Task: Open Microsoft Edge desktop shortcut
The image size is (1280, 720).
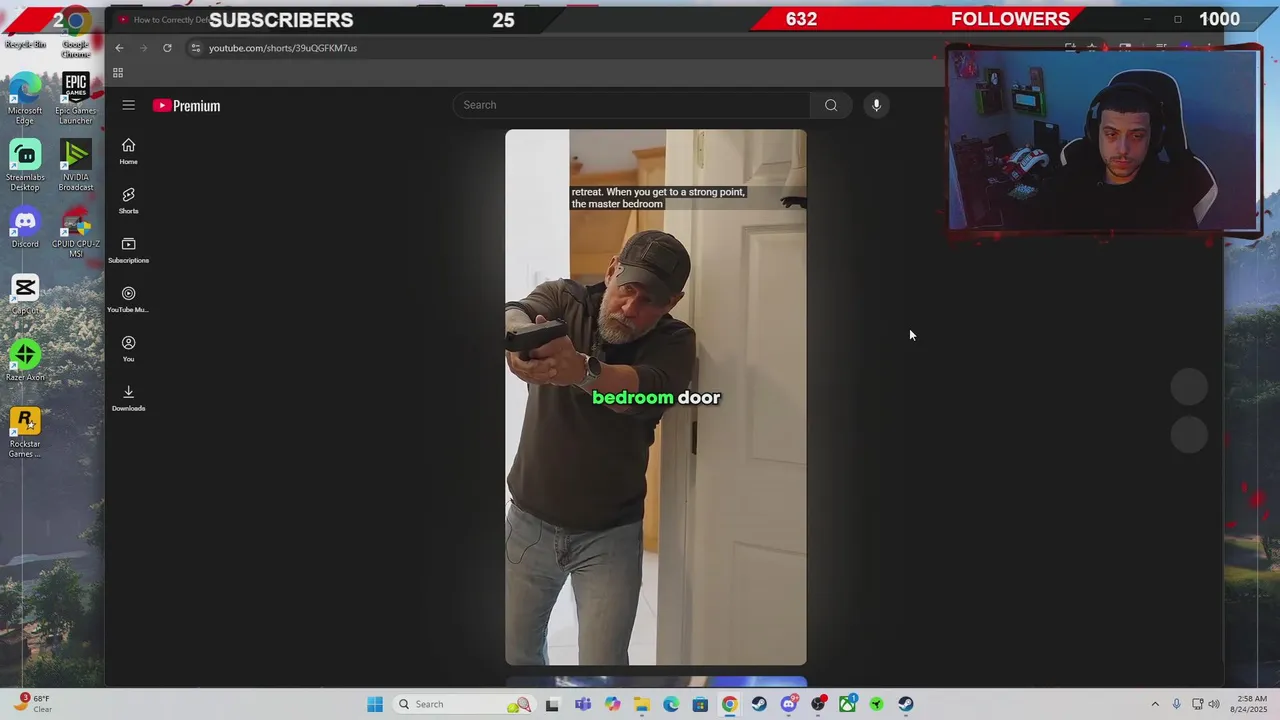Action: (x=25, y=99)
